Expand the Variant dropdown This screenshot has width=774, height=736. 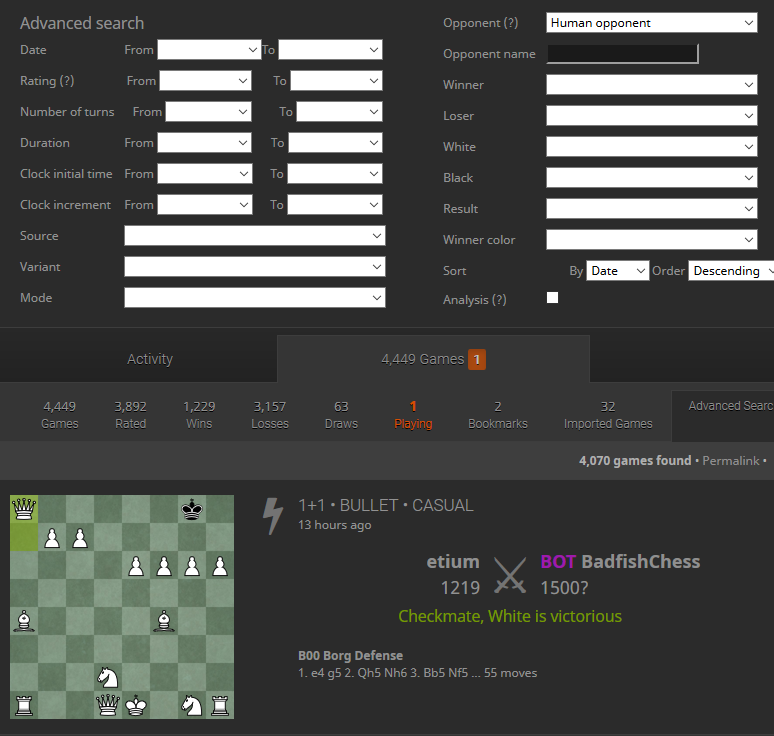pyautogui.click(x=255, y=267)
